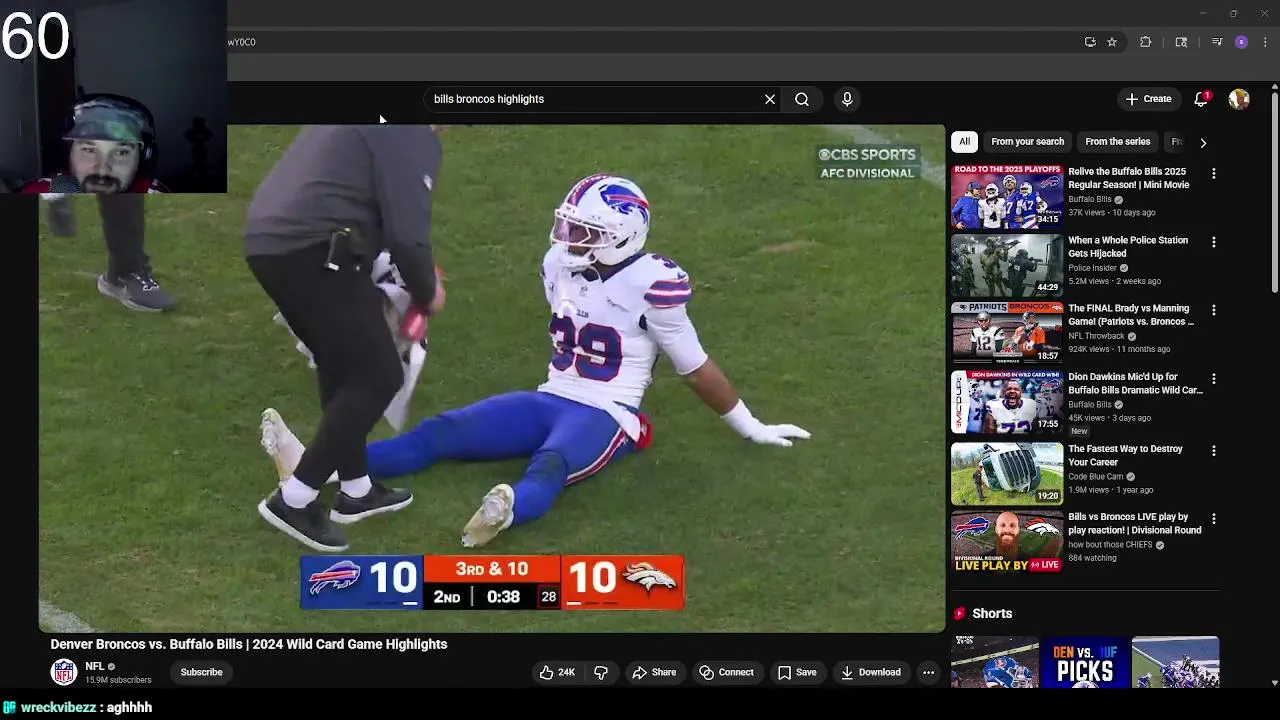Select the From your search chip
The image size is (1280, 720).
coord(1027,142)
